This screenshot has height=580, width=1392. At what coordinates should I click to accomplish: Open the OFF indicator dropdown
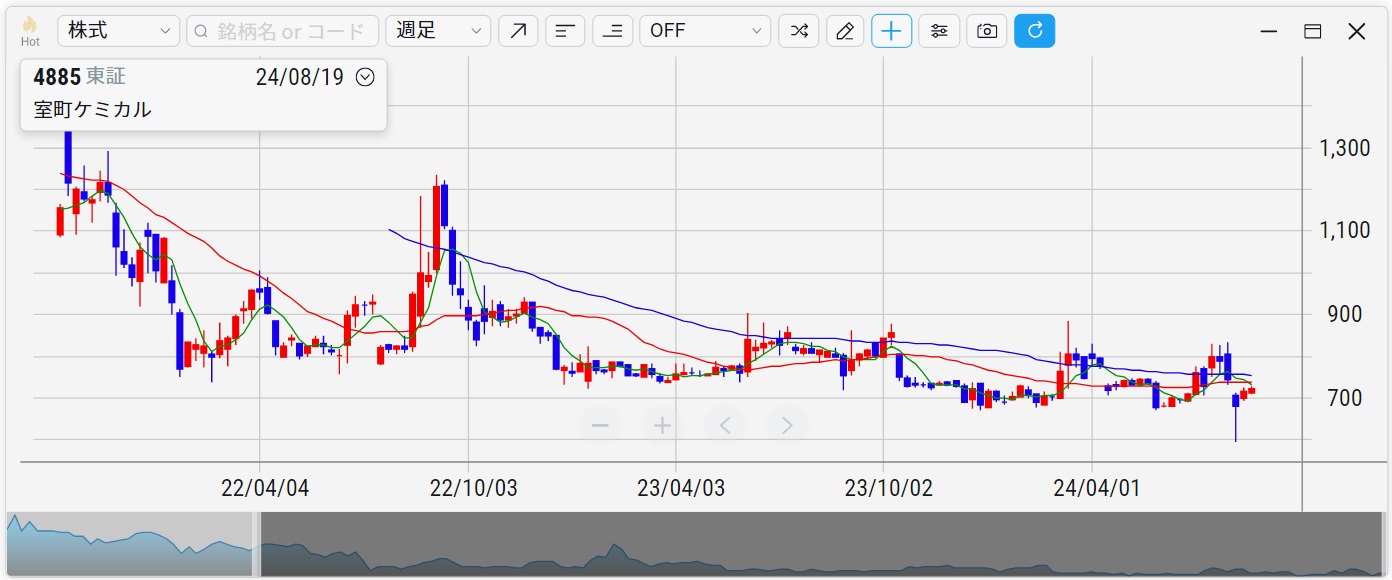coord(705,31)
